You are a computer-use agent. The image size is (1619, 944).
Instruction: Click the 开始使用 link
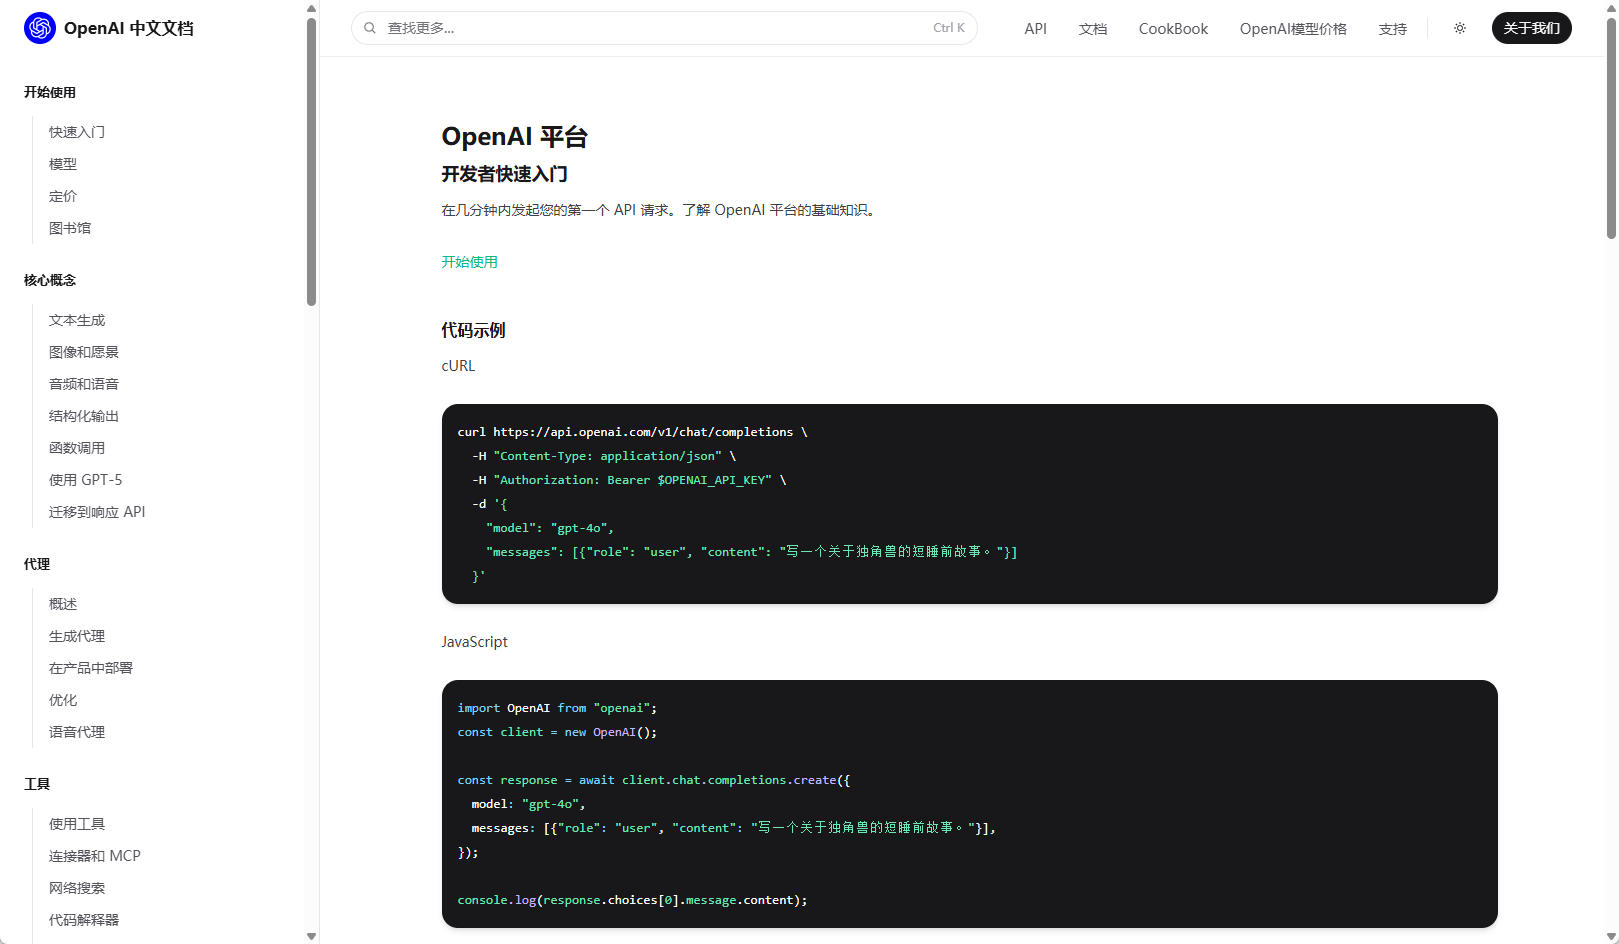click(x=469, y=262)
